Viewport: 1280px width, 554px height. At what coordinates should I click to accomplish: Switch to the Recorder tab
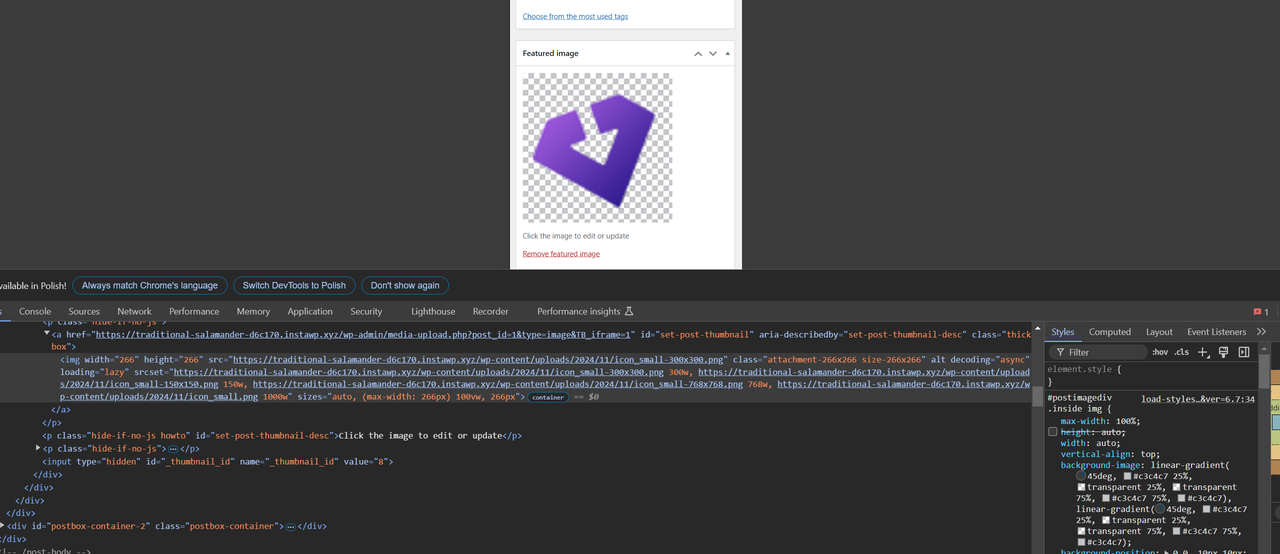[490, 312]
